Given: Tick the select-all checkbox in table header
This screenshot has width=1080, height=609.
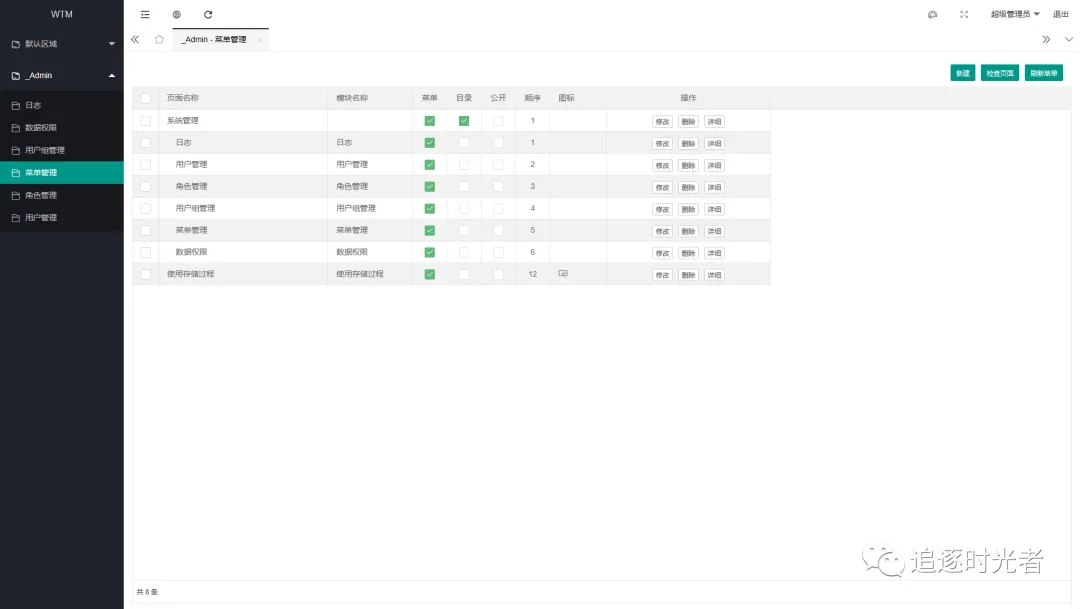Looking at the screenshot, I should 145,98.
